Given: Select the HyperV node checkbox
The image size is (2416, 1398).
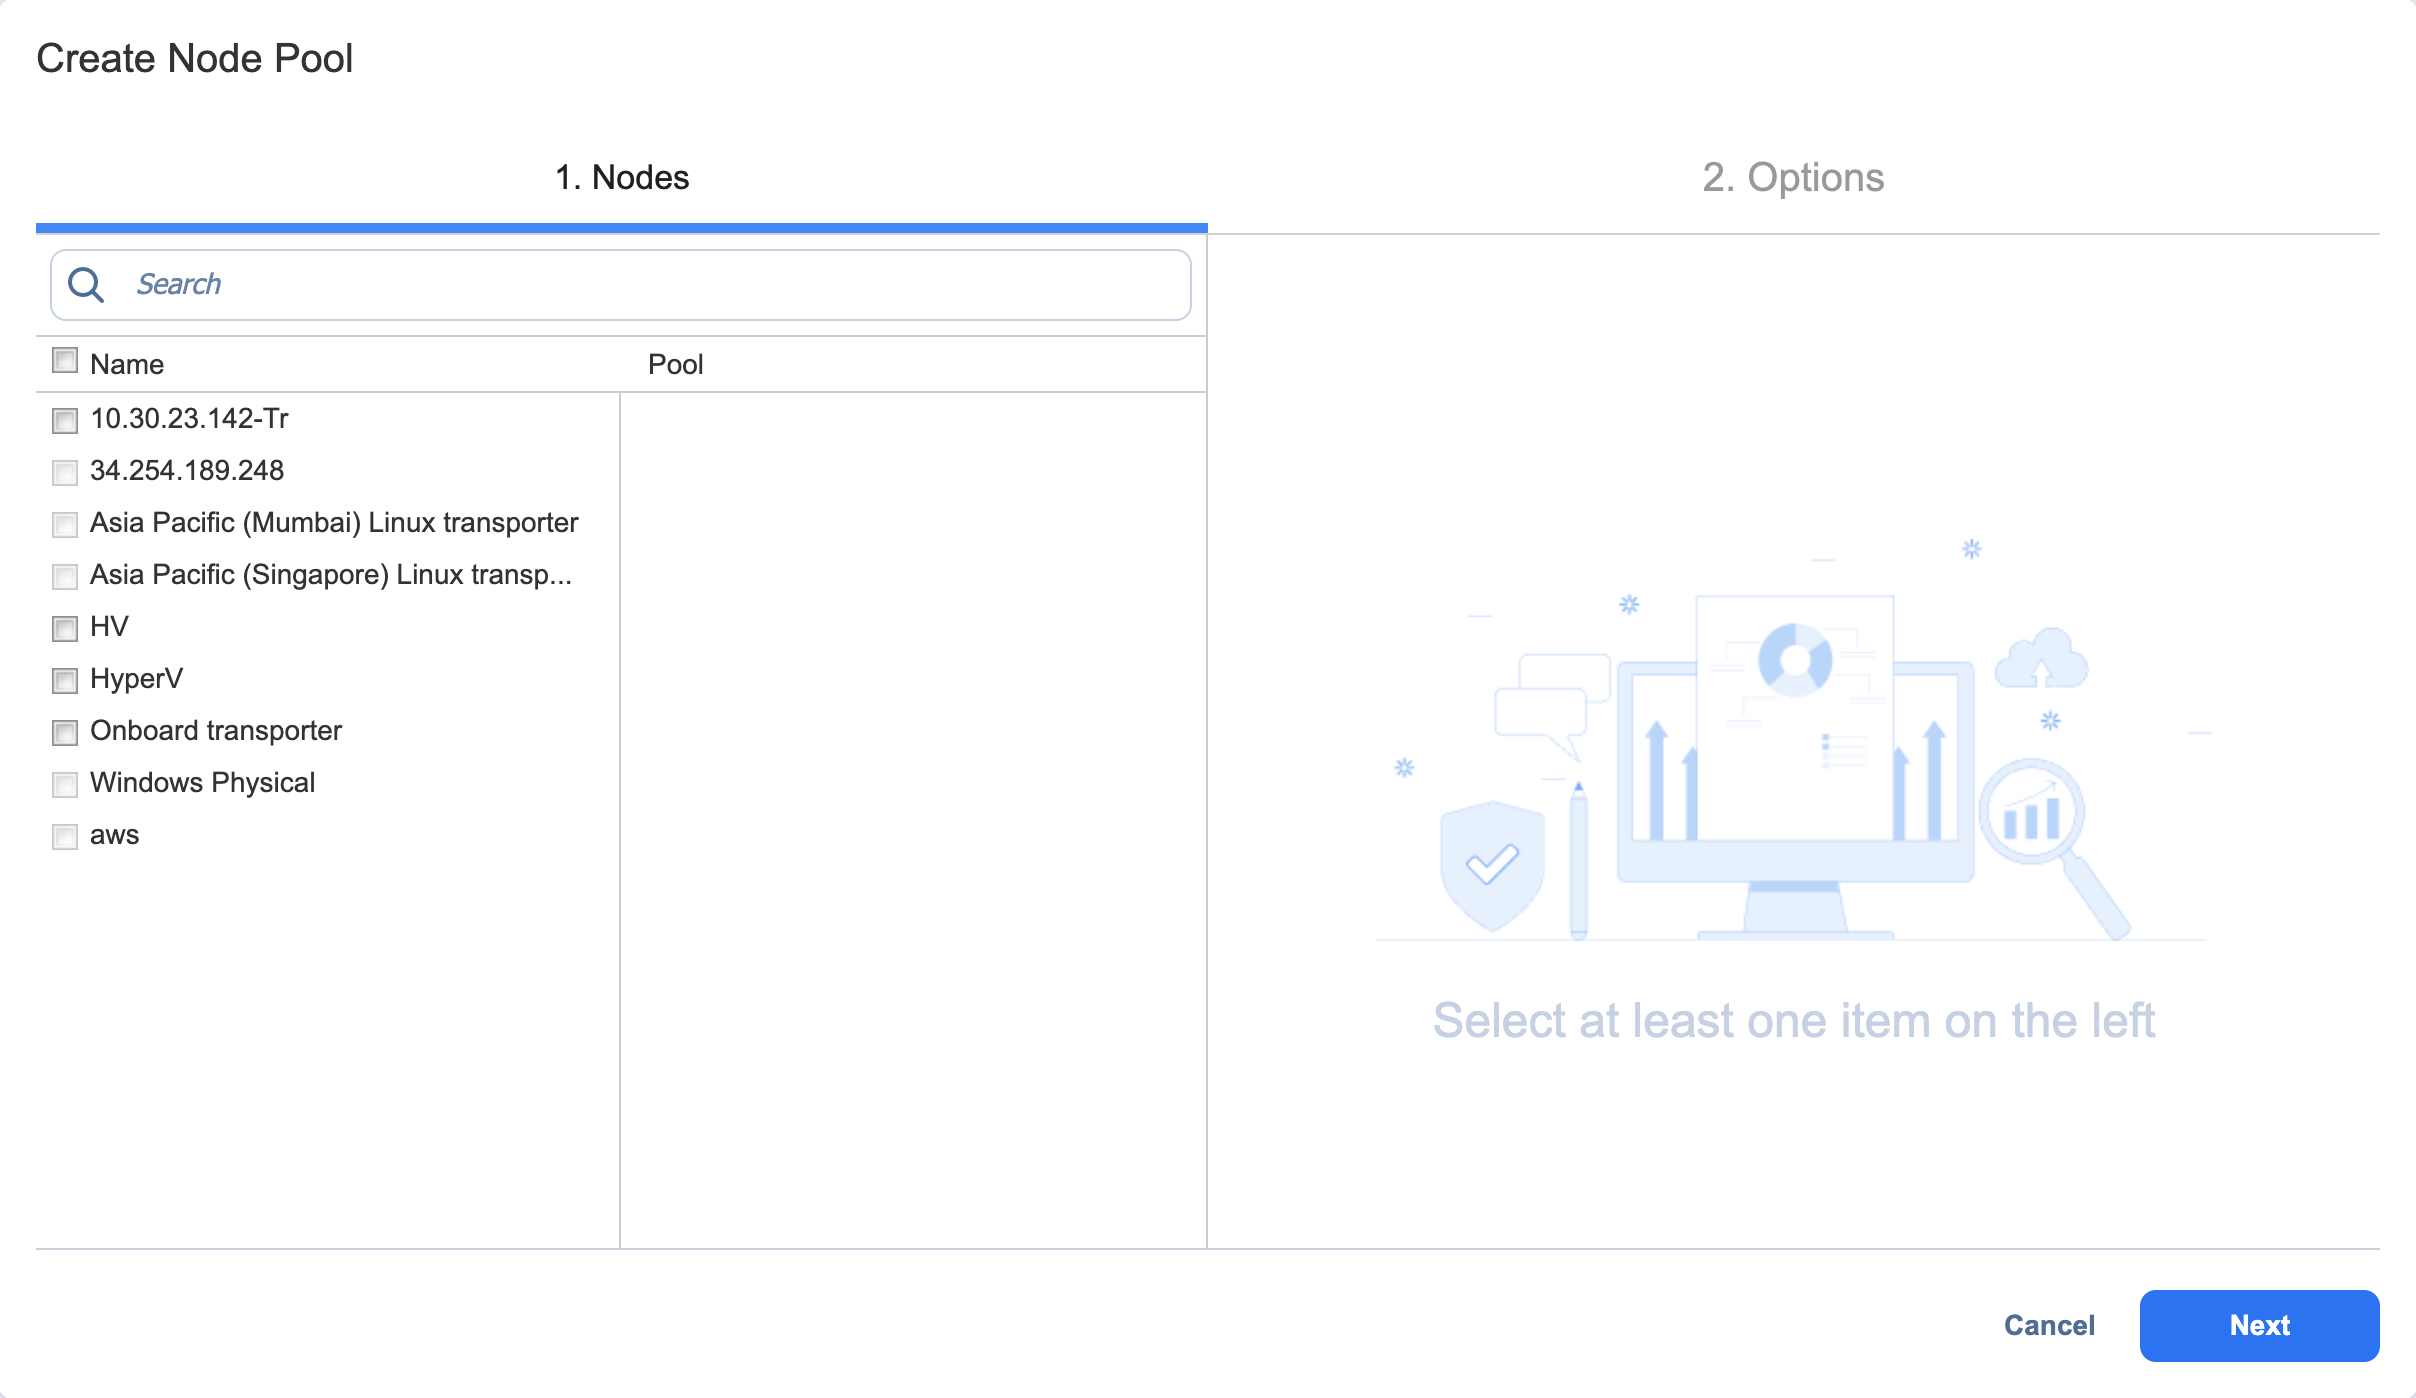Looking at the screenshot, I should [x=65, y=681].
